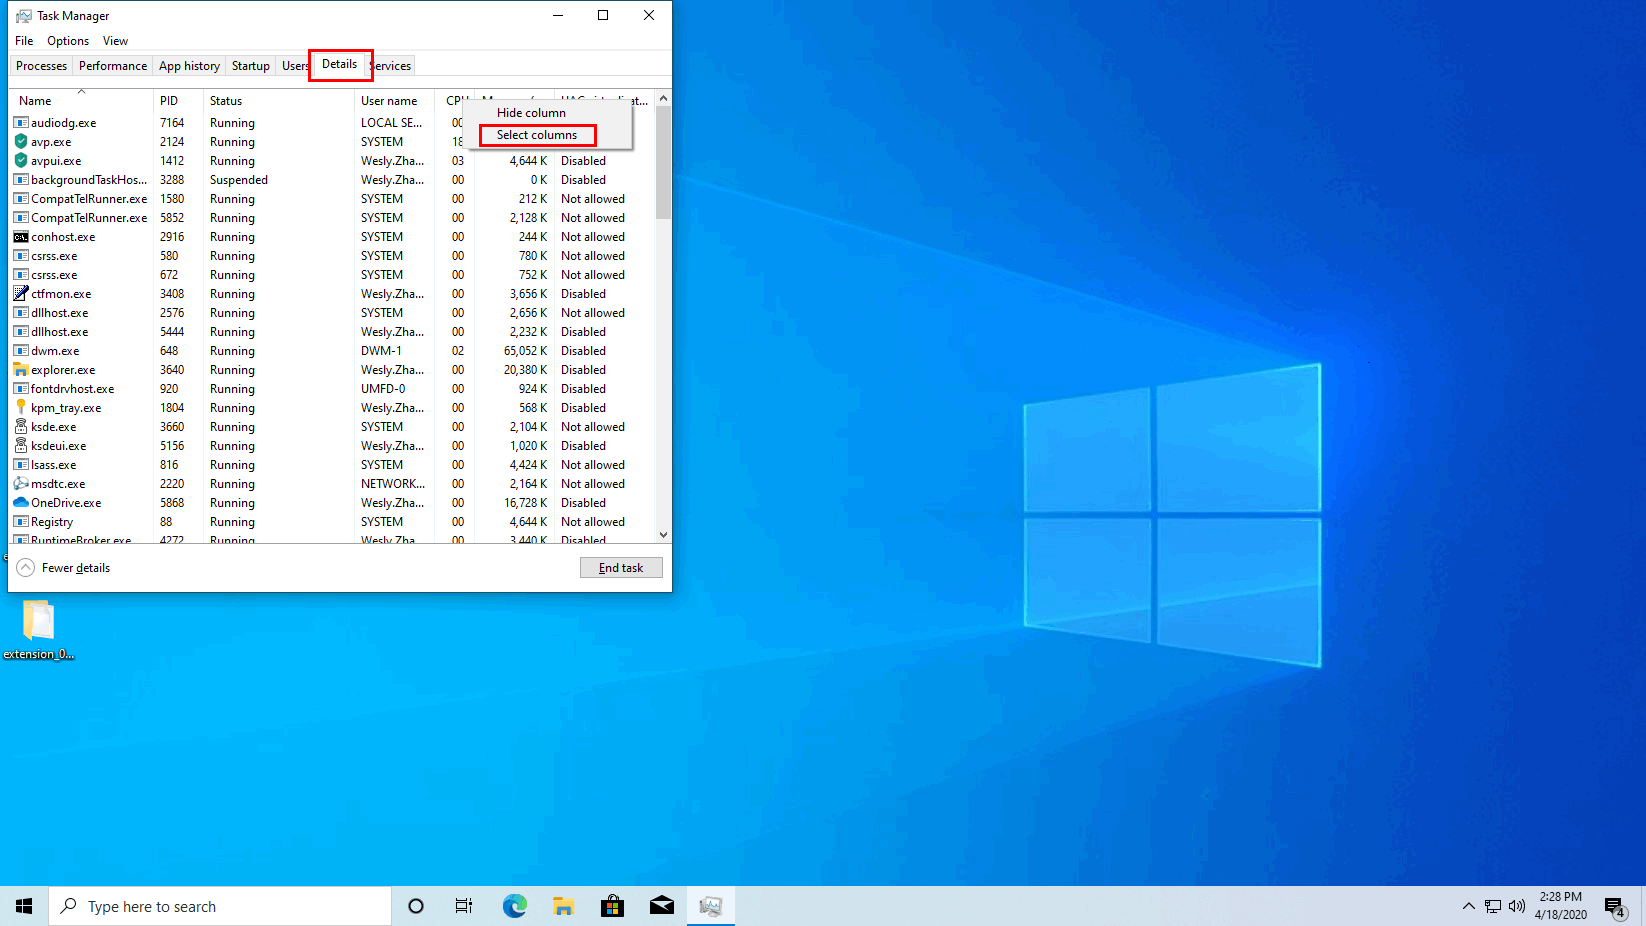
Task: Collapse with Fewer details
Action: click(x=64, y=567)
